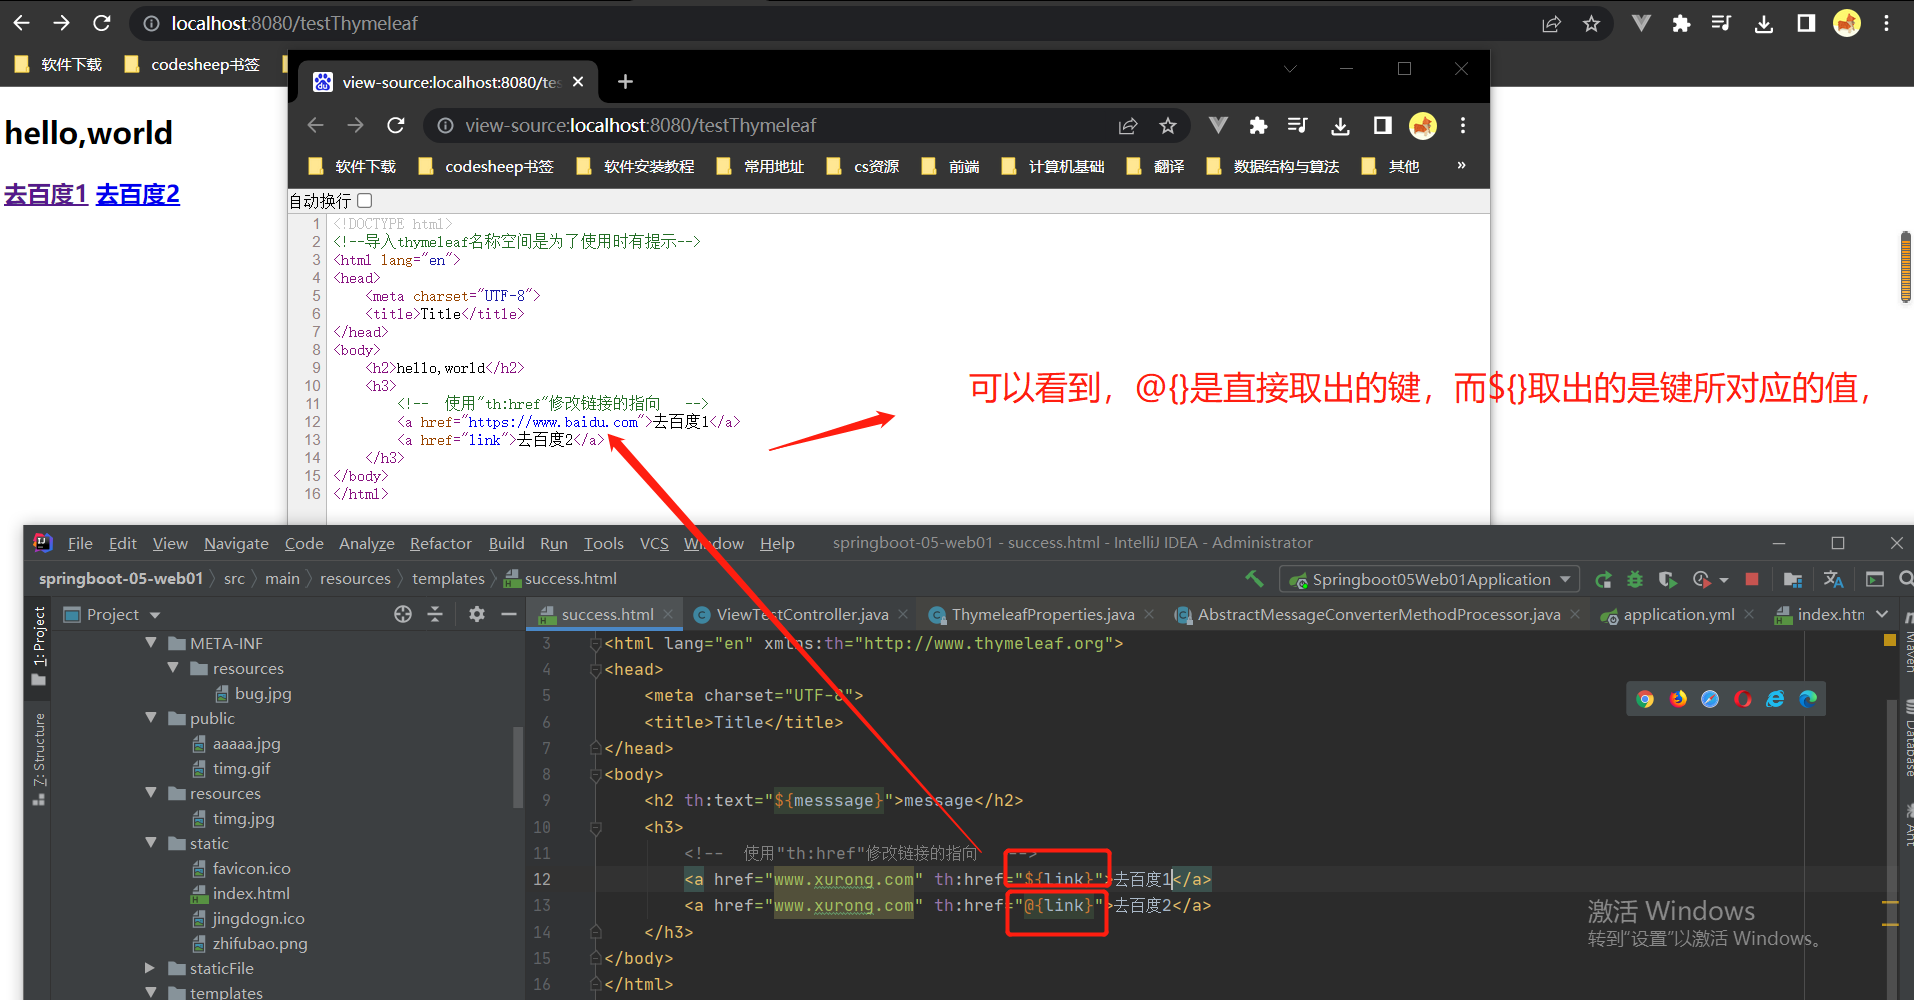Open the Refactor menu in IntelliJ
Viewport: 1914px width, 1000px height.
pyautogui.click(x=440, y=543)
